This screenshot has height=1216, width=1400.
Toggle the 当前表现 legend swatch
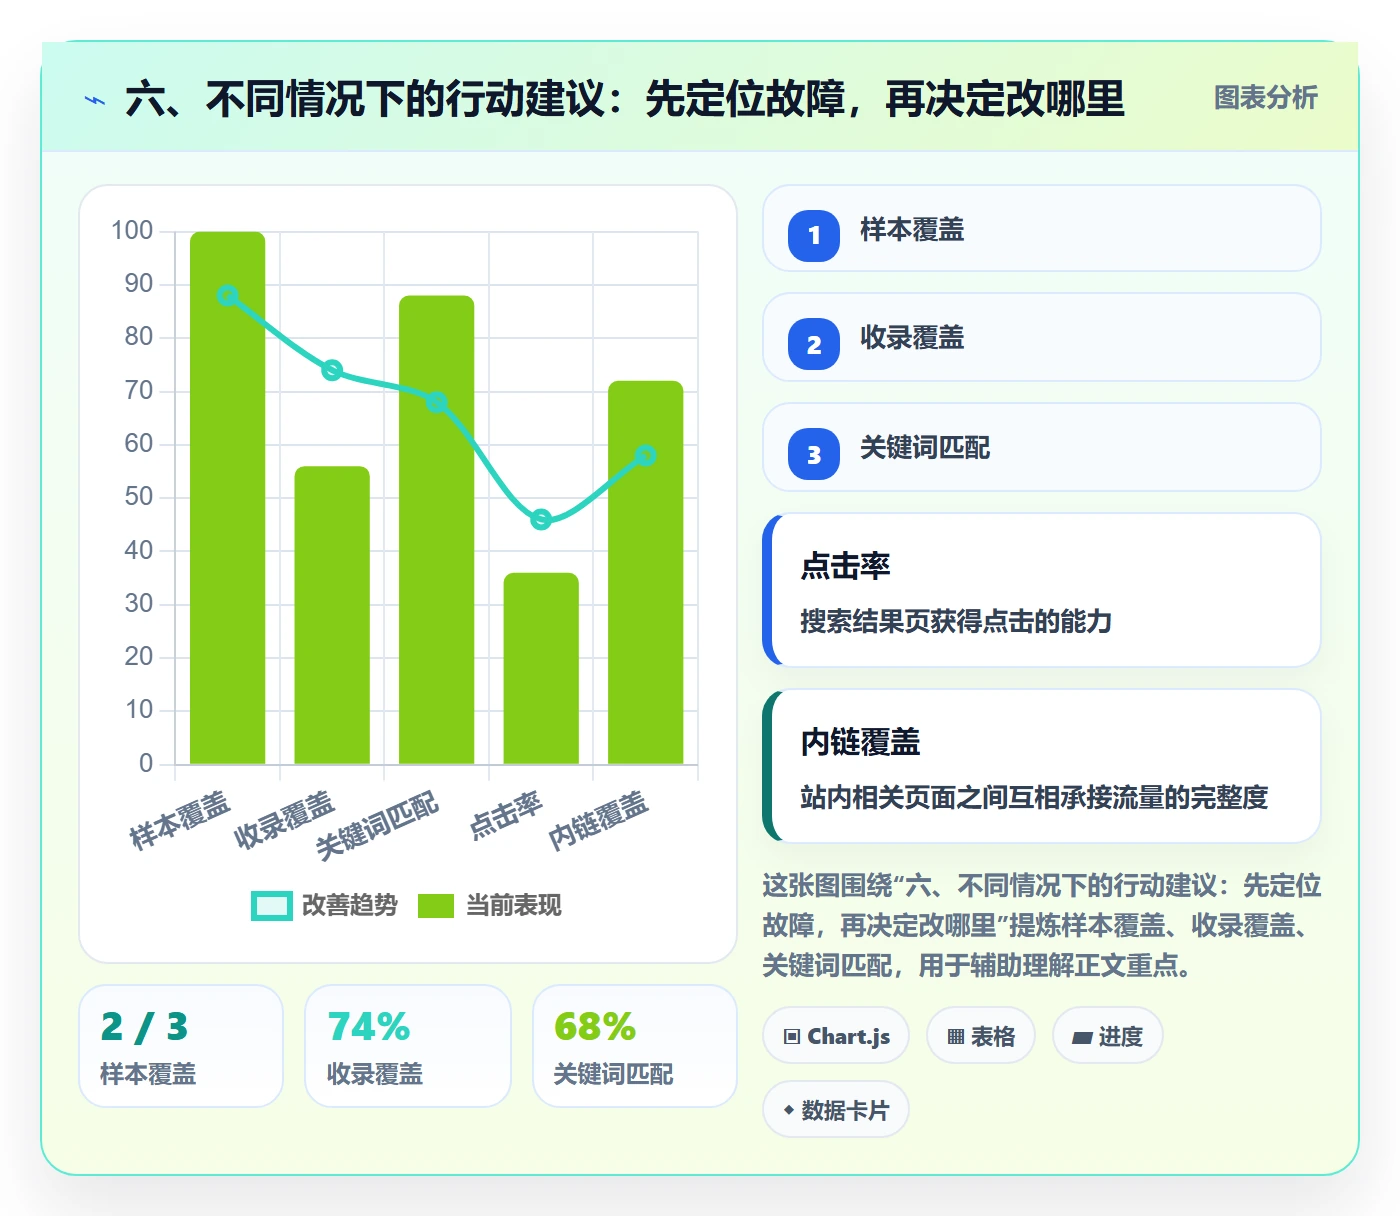point(436,905)
